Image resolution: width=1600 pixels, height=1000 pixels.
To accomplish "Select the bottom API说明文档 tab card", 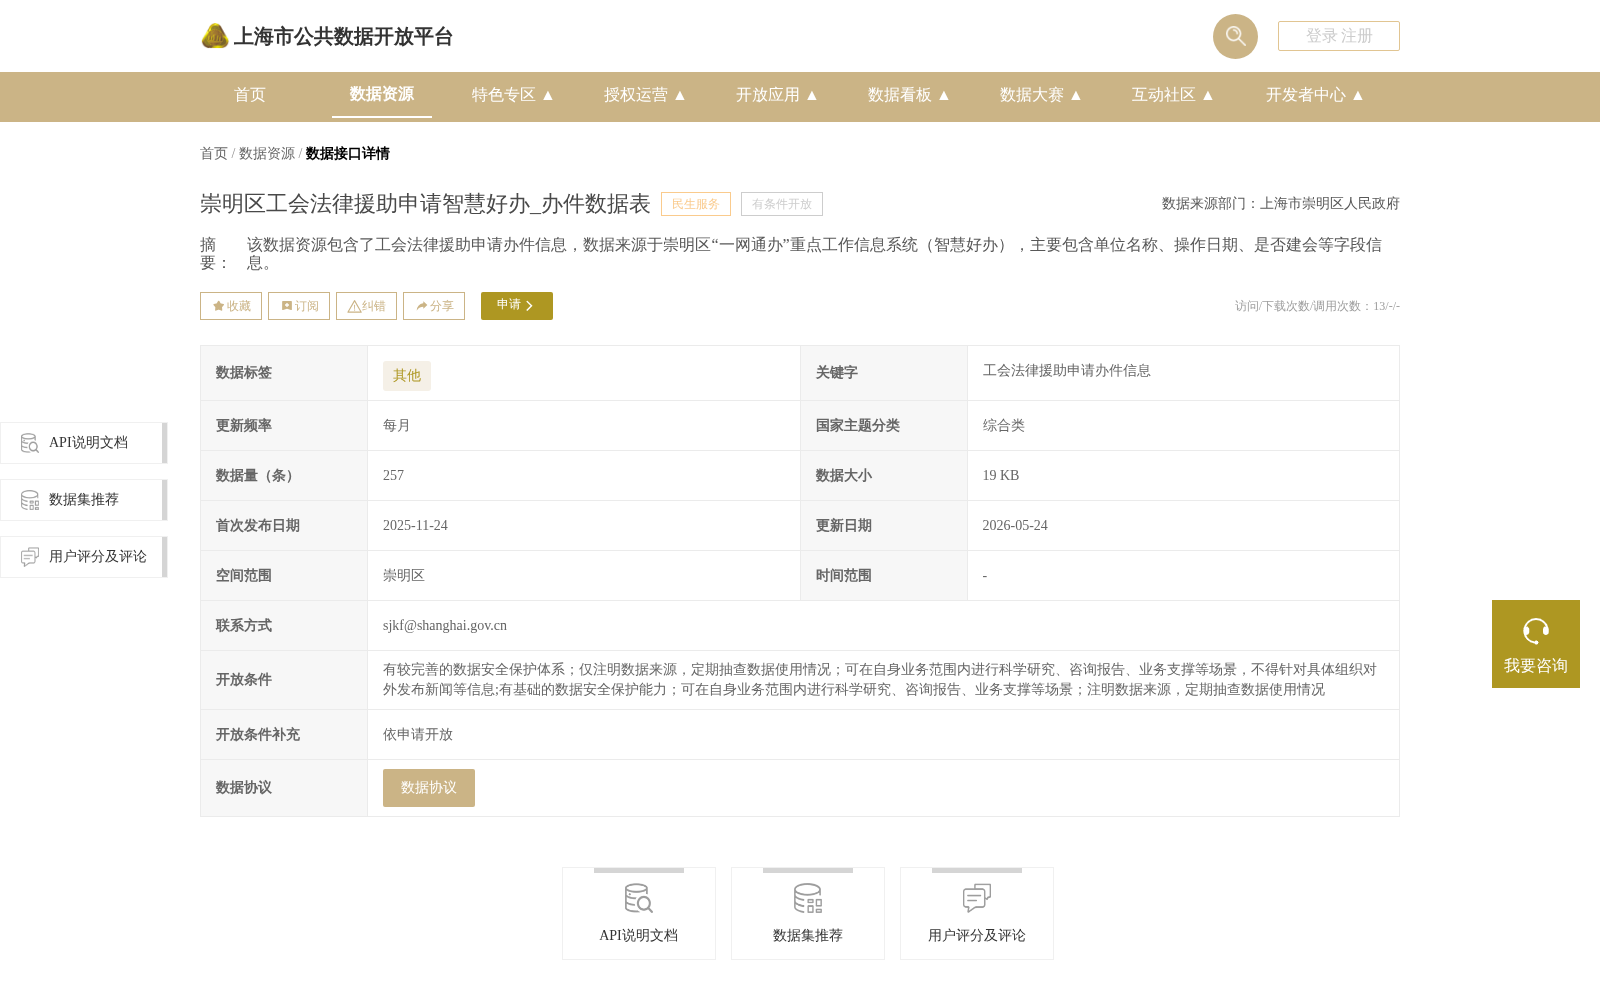I will click(639, 914).
